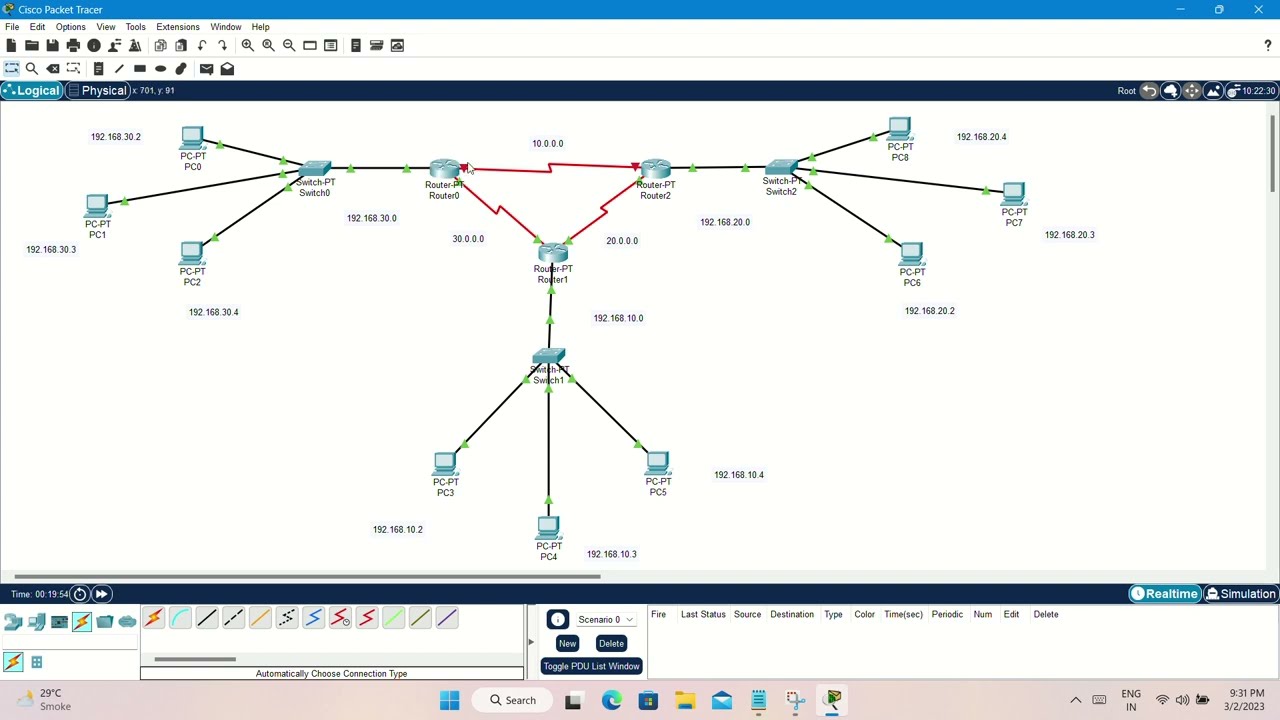Open the Extensions menu
Image resolution: width=1280 pixels, height=720 pixels.
[x=177, y=27]
